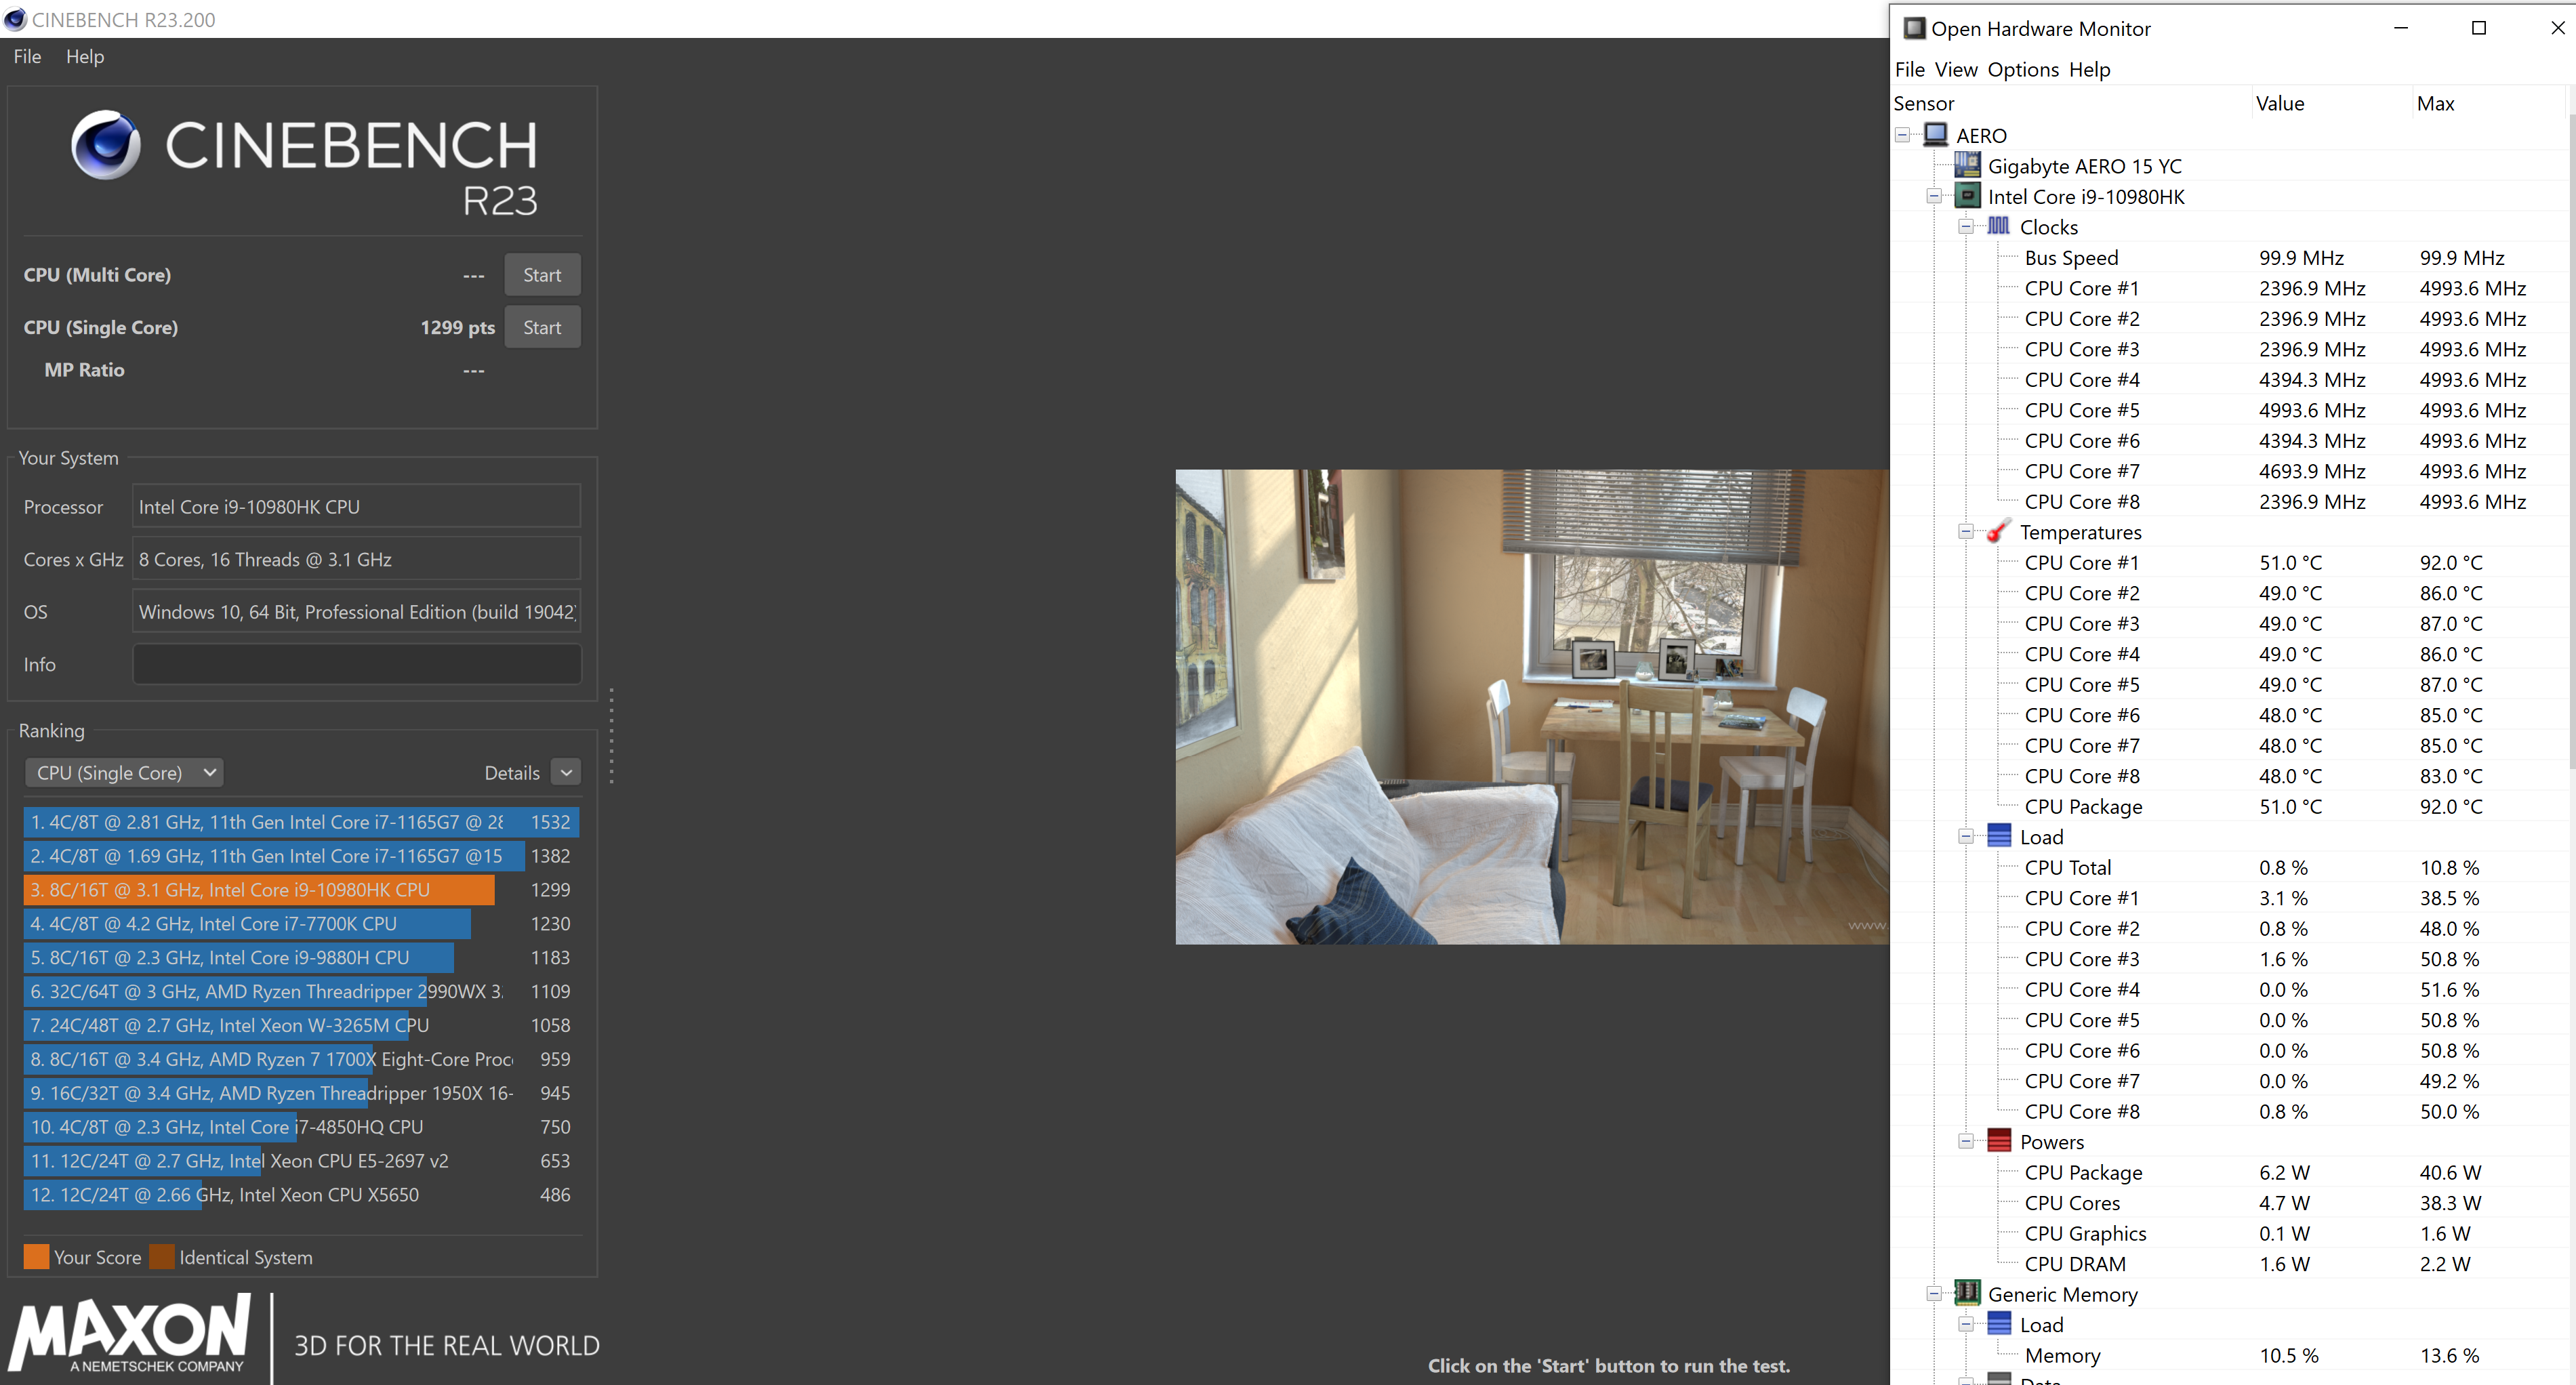Select ranking row 6 Threadripper 2990WX
This screenshot has width=2576, height=1385.
(x=300, y=992)
